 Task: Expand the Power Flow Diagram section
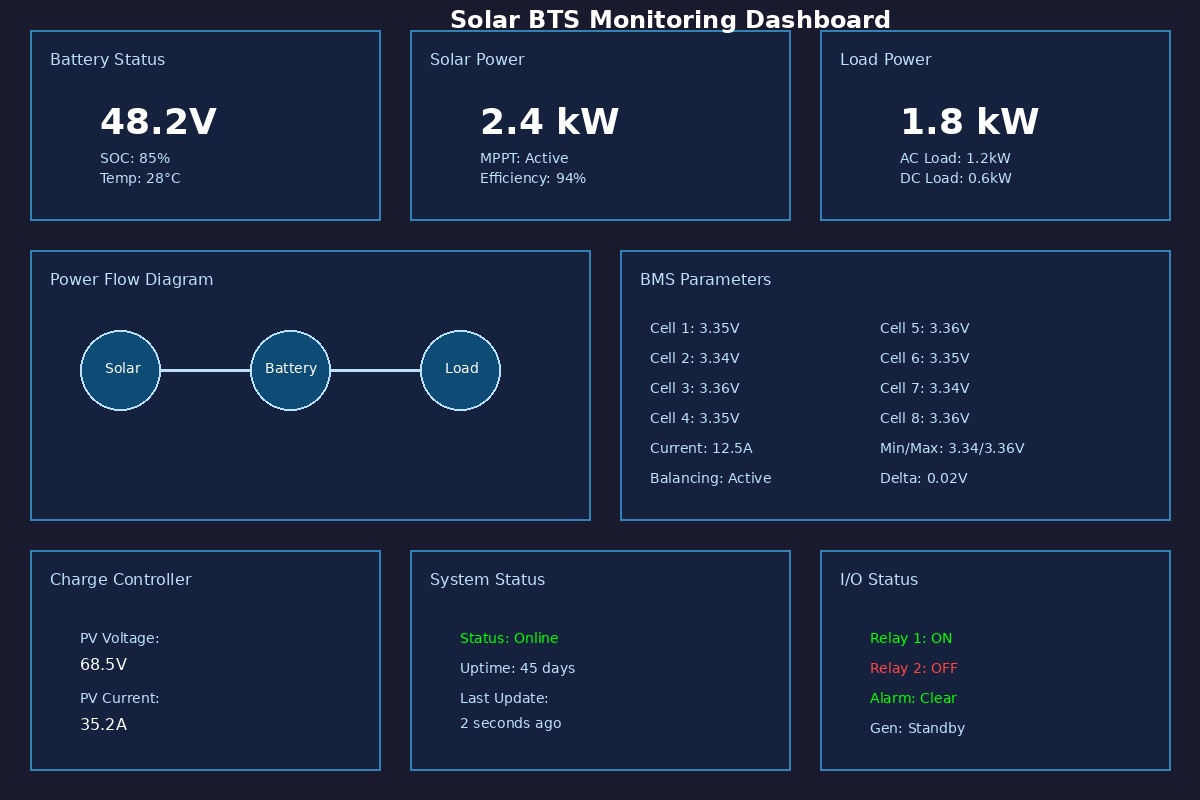click(x=131, y=280)
